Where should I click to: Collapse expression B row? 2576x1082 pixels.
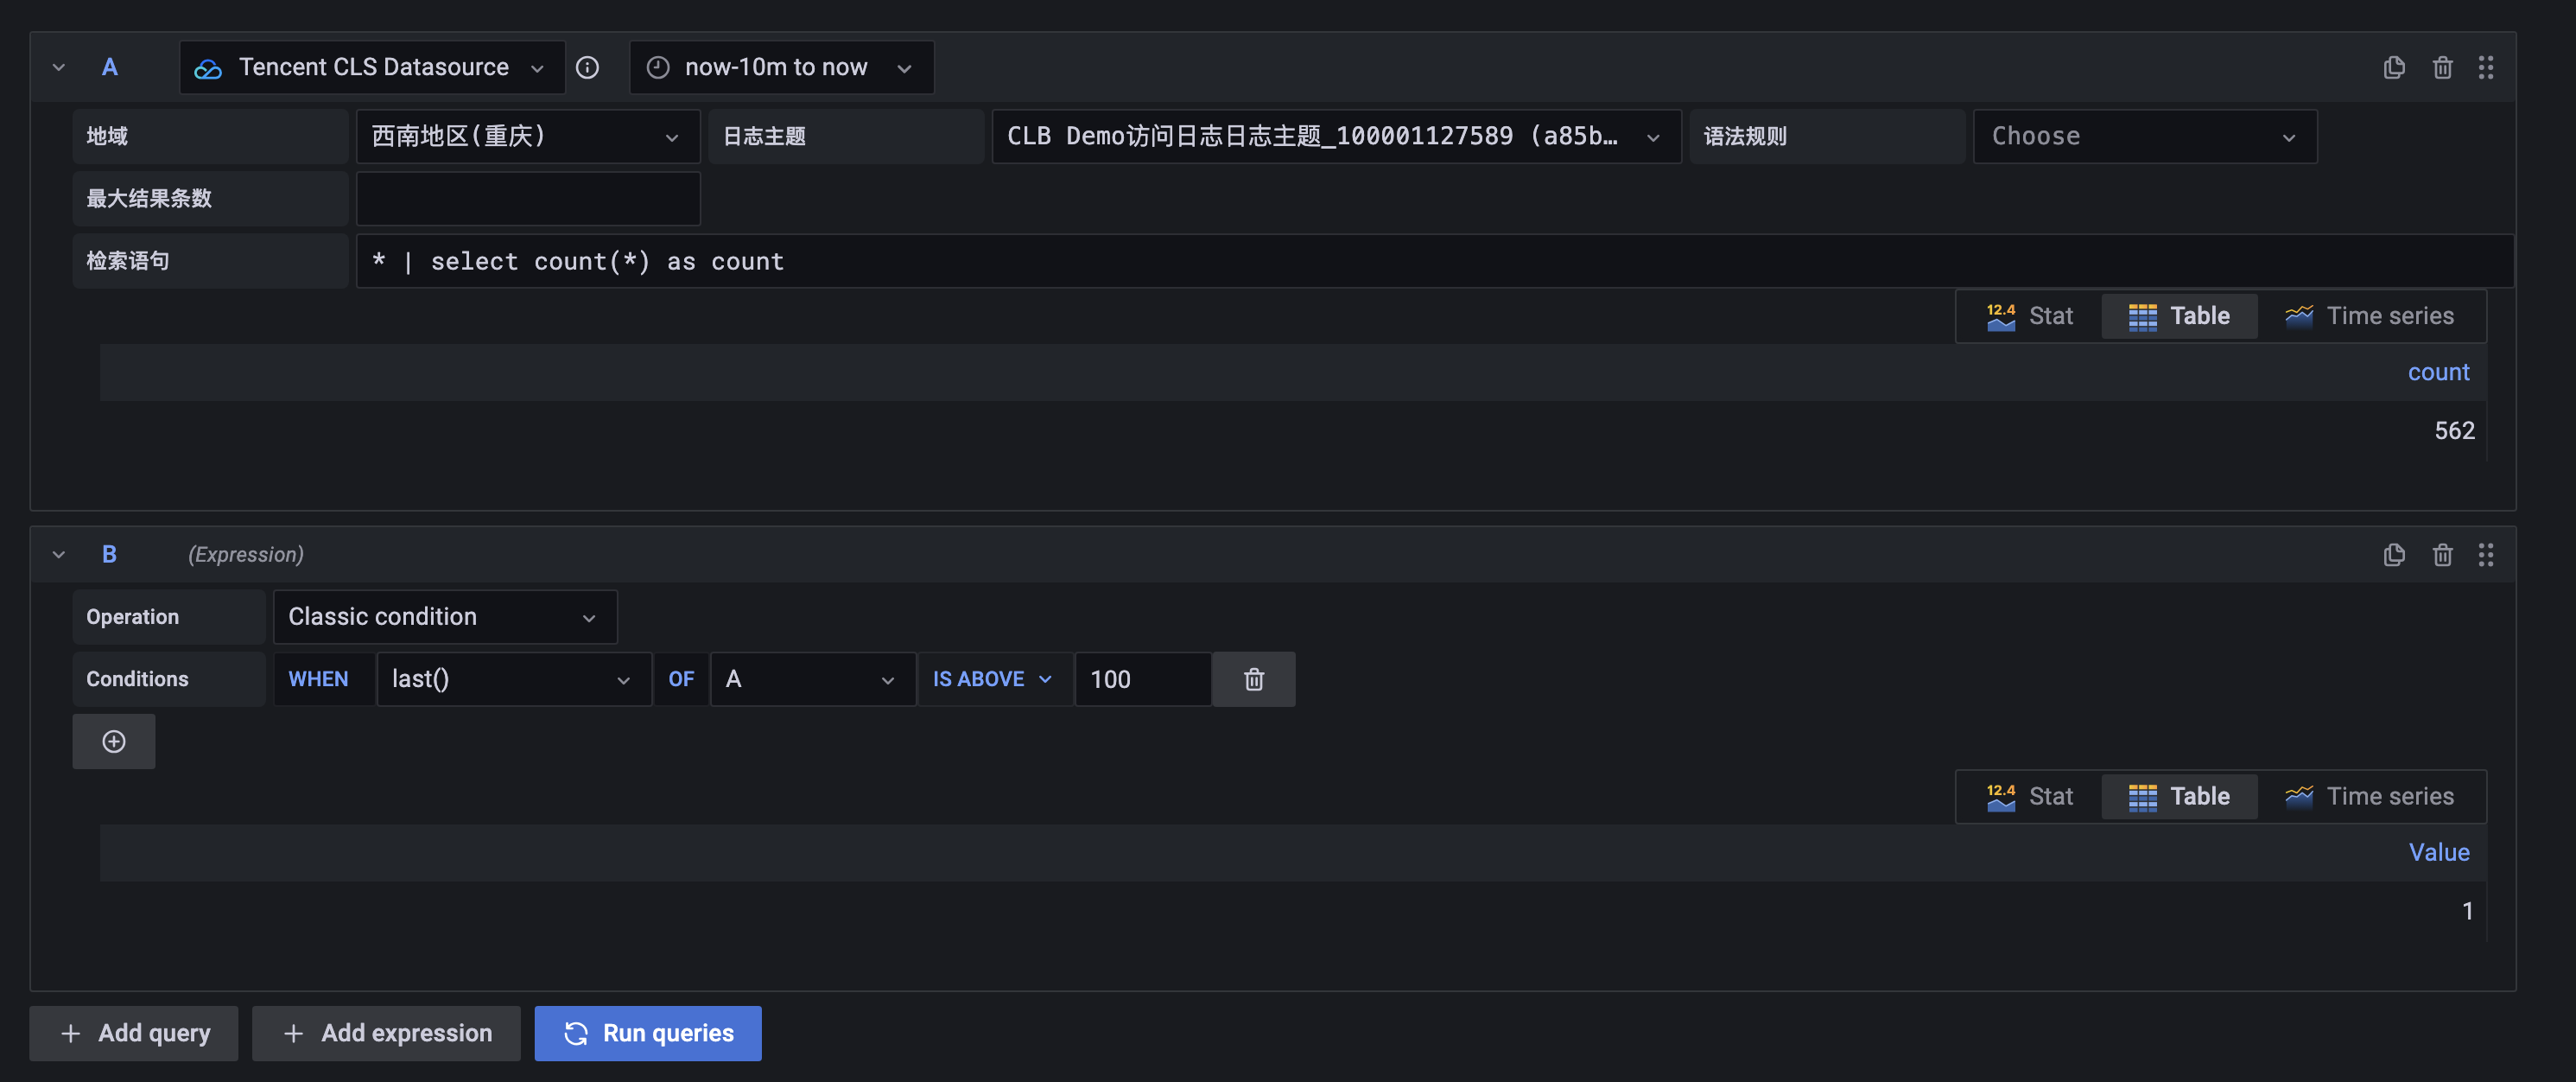[59, 554]
